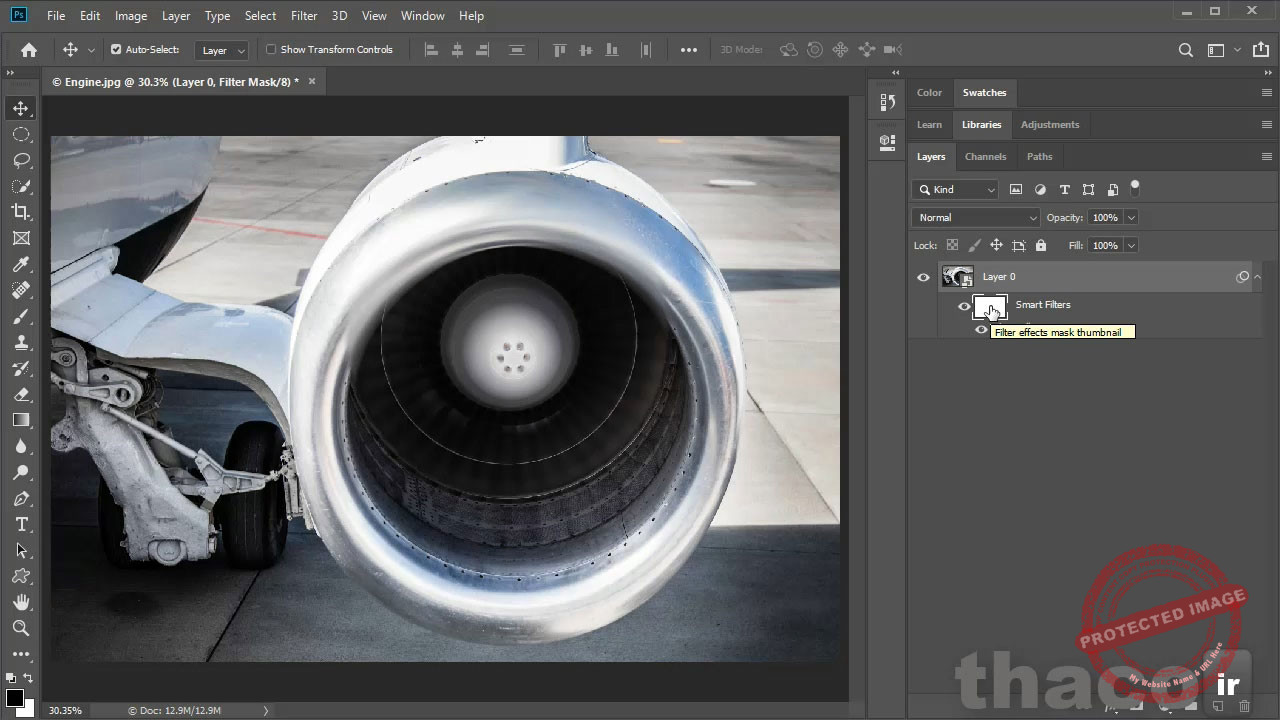Screen dimensions: 1280x720
Task: Open Opacity slider dropdown arrow
Action: coord(1132,217)
